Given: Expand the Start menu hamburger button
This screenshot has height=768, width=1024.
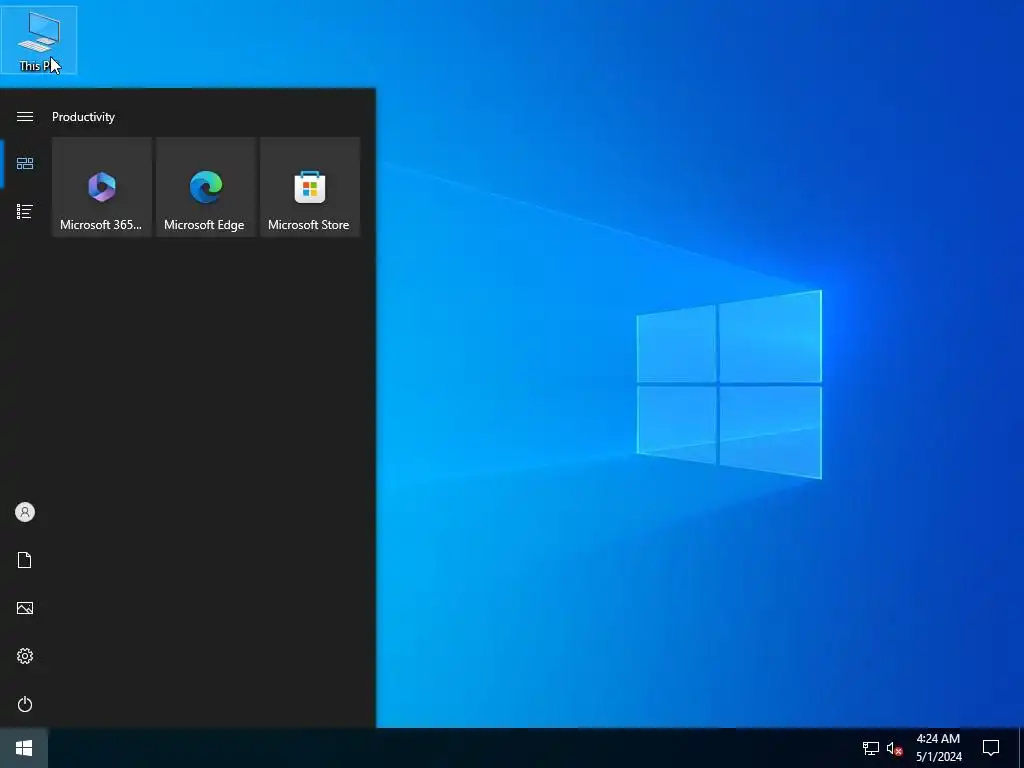Looking at the screenshot, I should coord(25,116).
